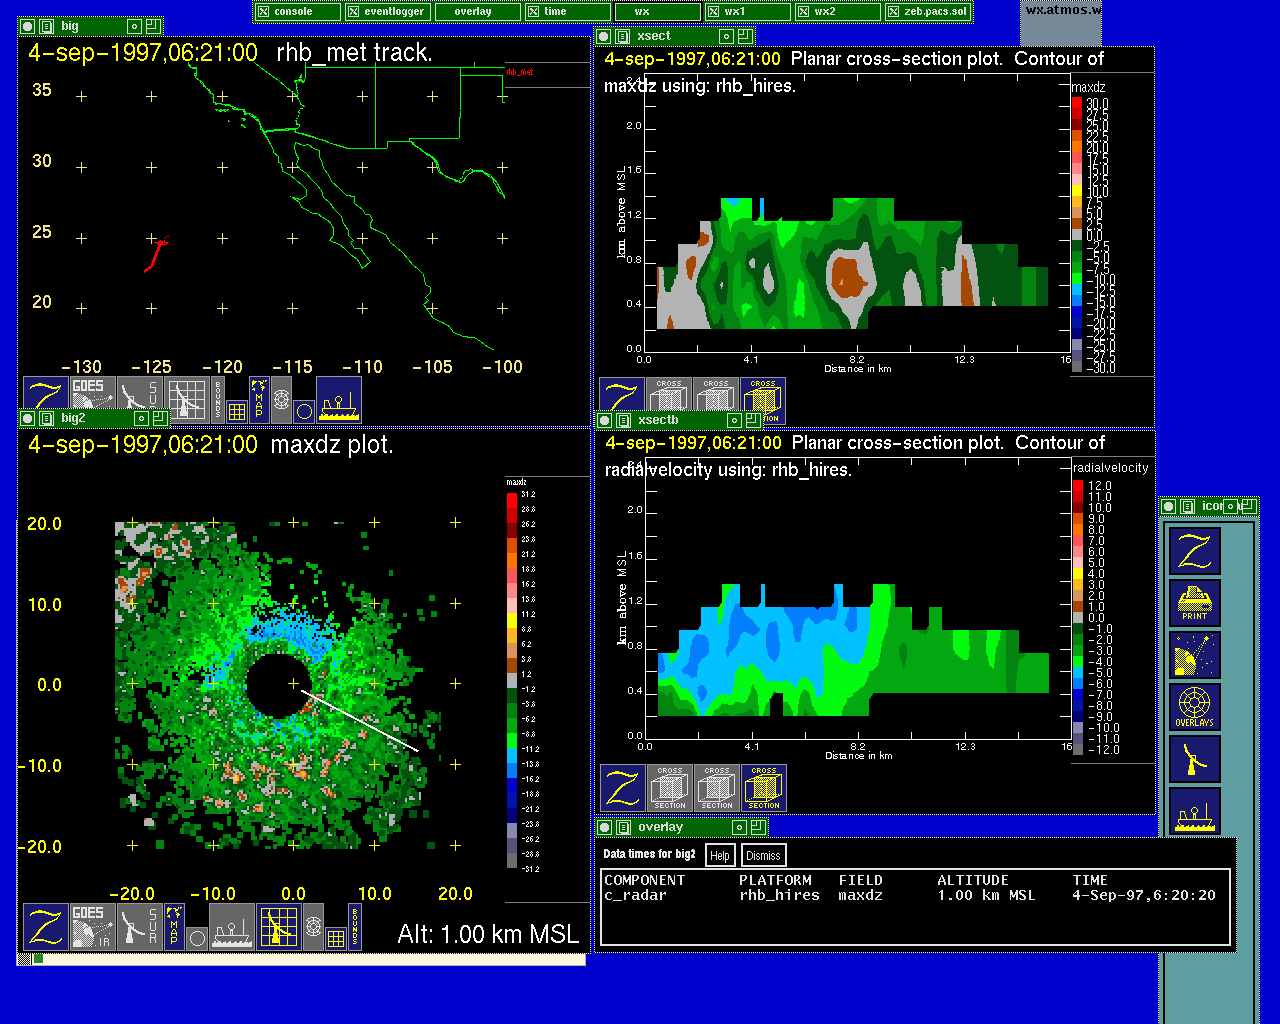The height and width of the screenshot is (1024, 1280).
Task: Click the Help button in overlay window
Action: click(720, 856)
